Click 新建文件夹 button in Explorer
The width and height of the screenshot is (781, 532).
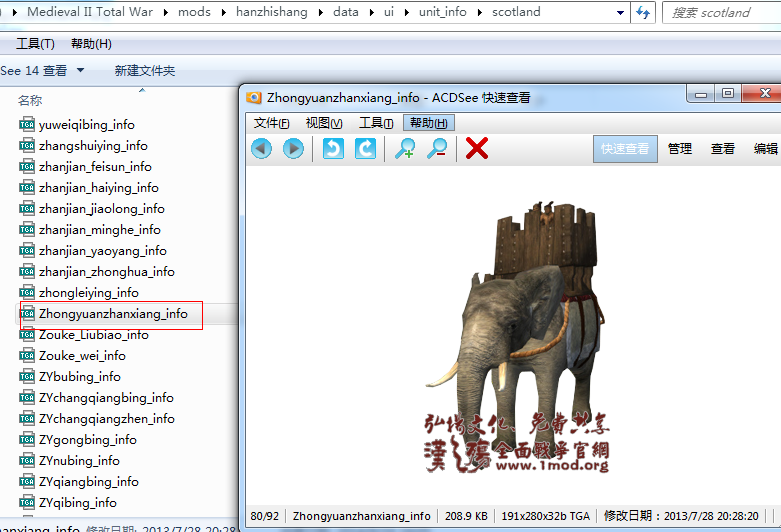(x=145, y=71)
